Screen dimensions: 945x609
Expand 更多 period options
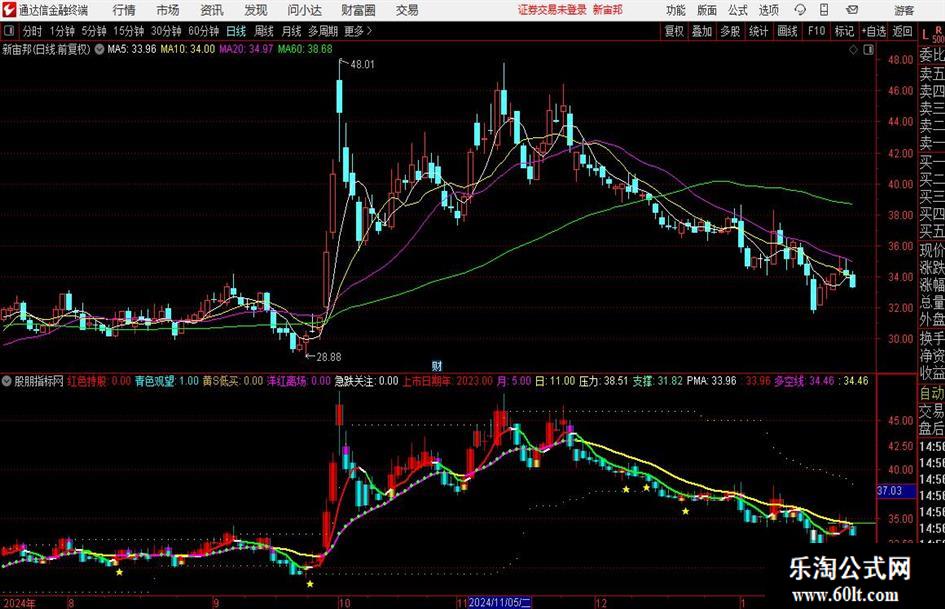coord(359,31)
